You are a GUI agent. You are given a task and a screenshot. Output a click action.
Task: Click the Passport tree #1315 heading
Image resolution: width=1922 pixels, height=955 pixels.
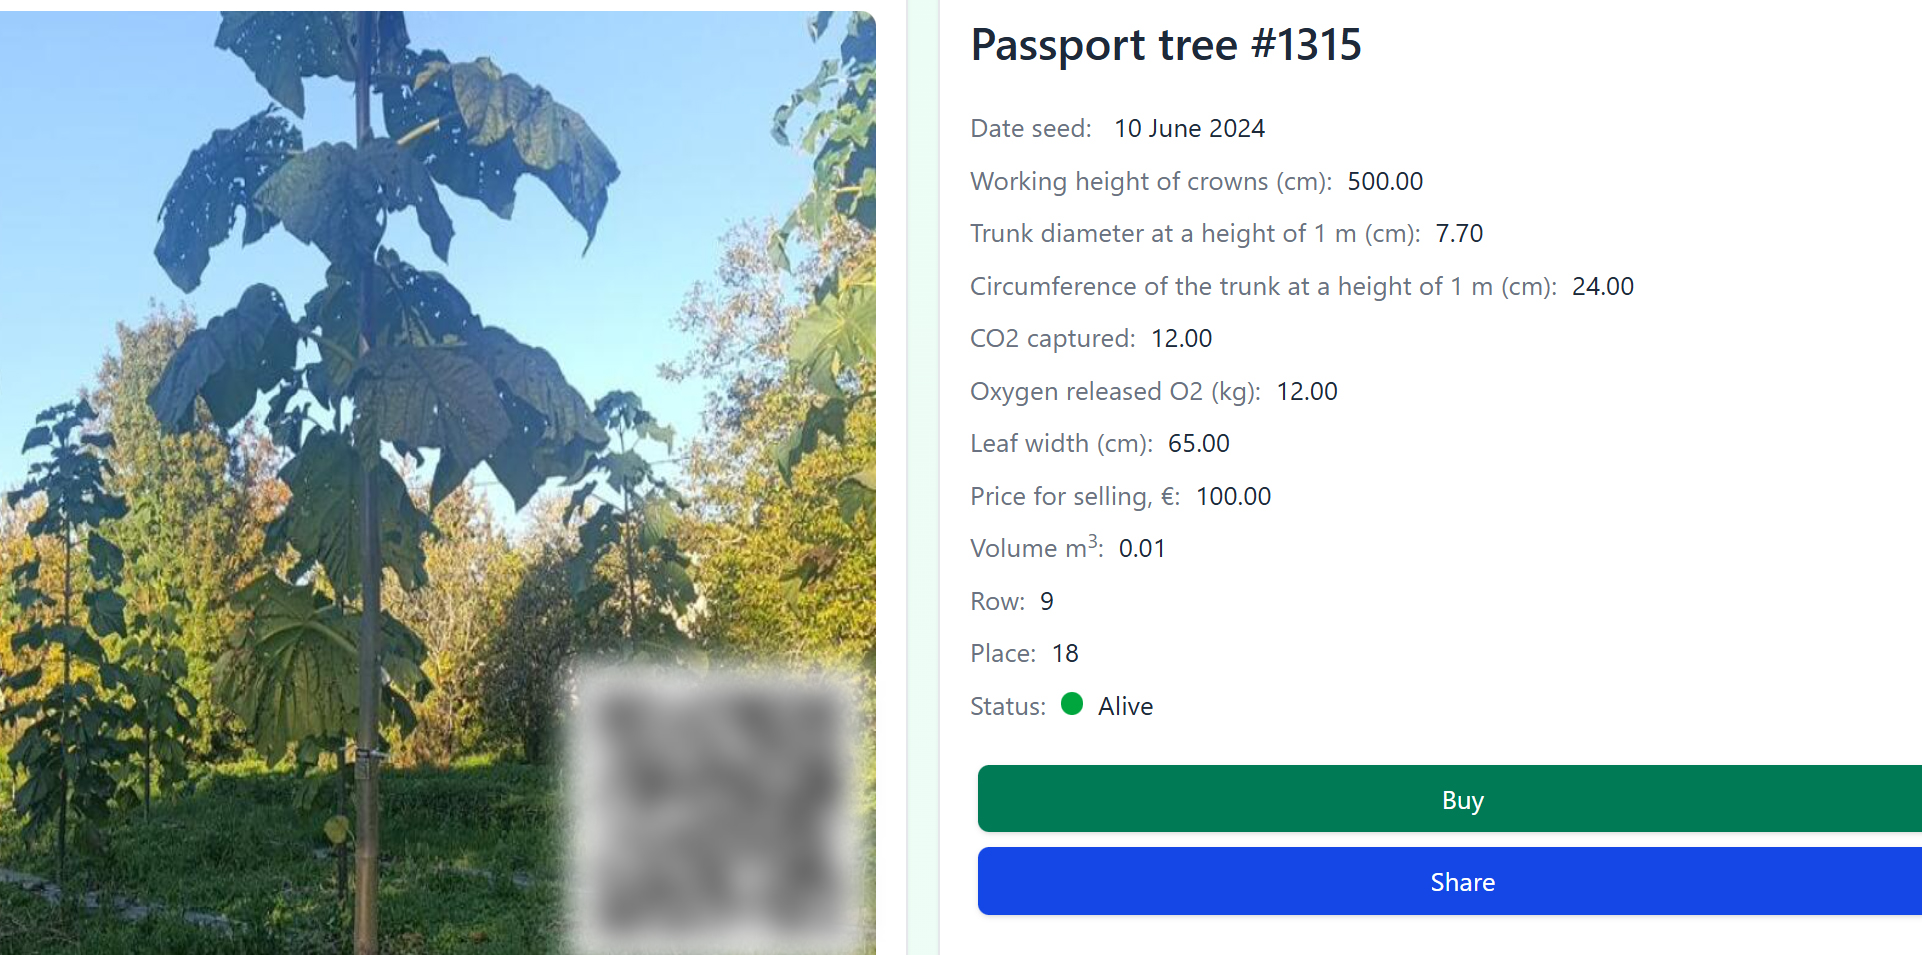(1166, 45)
